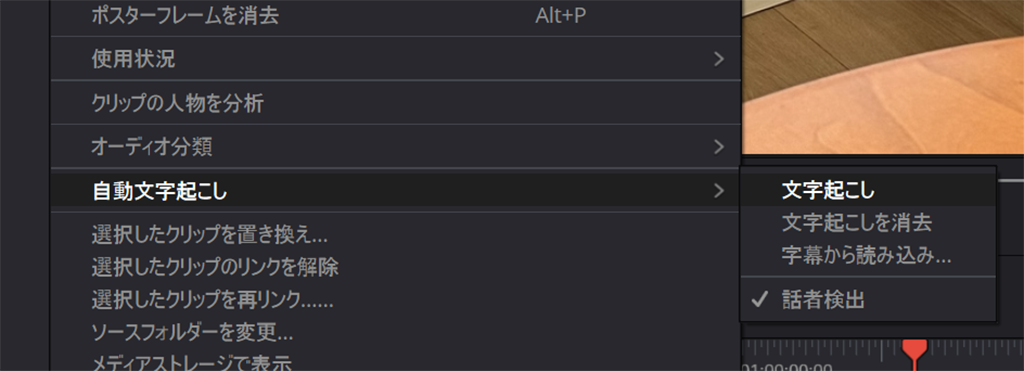This screenshot has width=1024, height=371.
Task: Expand the オーディオ分類 submenu arrow
Action: coord(718,147)
